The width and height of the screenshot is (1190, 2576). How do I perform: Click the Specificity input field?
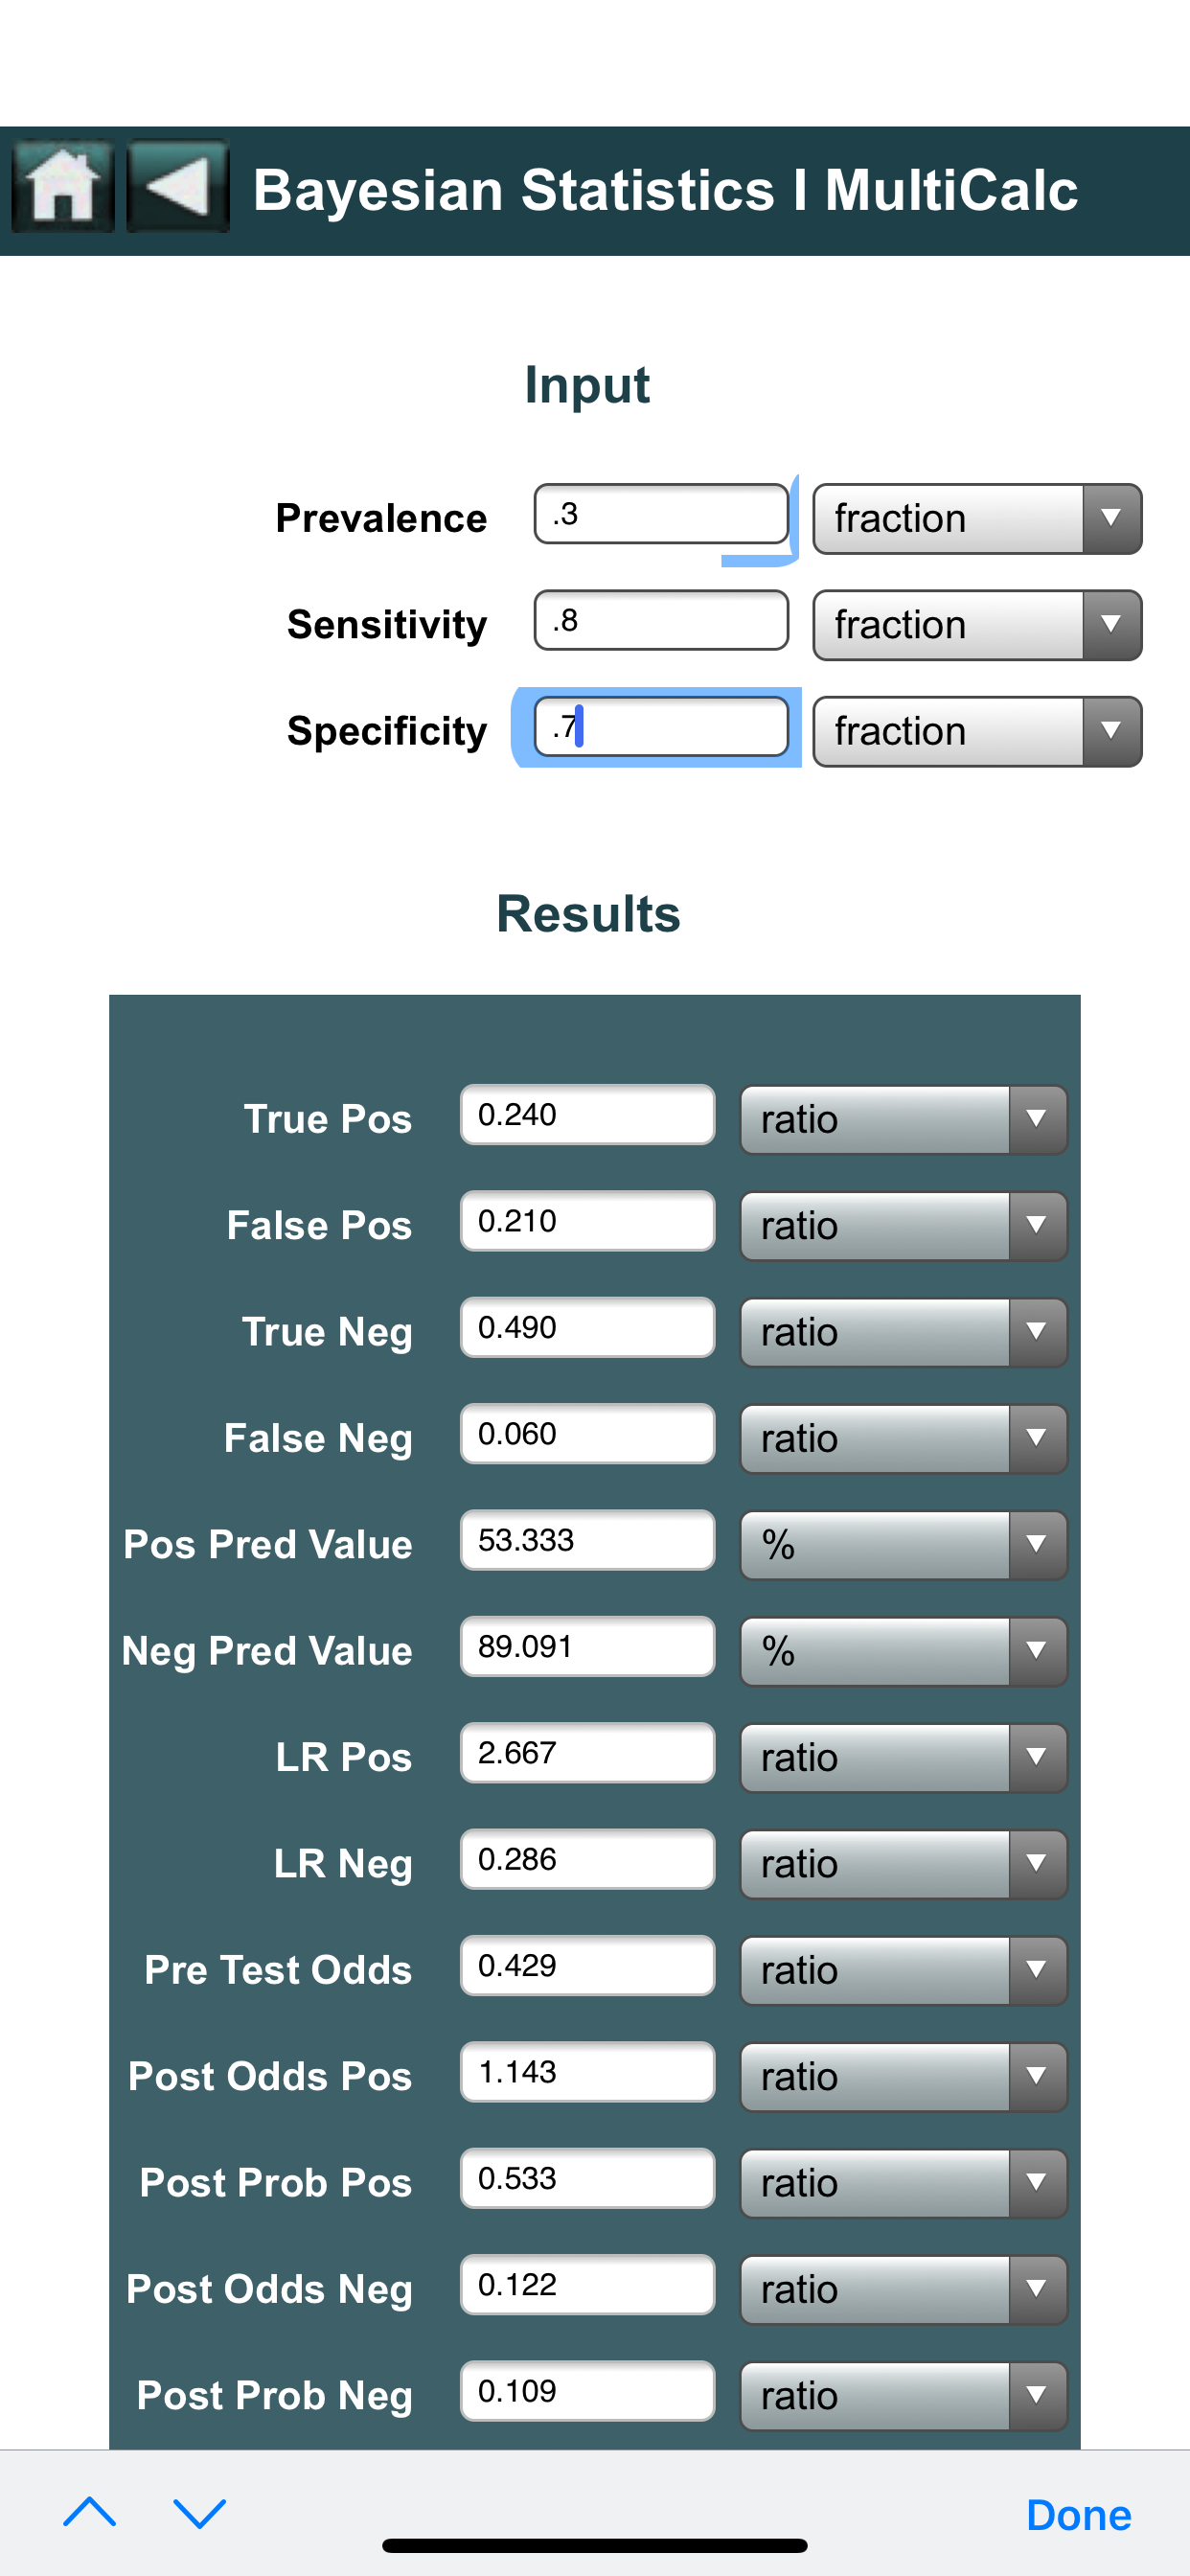(x=661, y=727)
